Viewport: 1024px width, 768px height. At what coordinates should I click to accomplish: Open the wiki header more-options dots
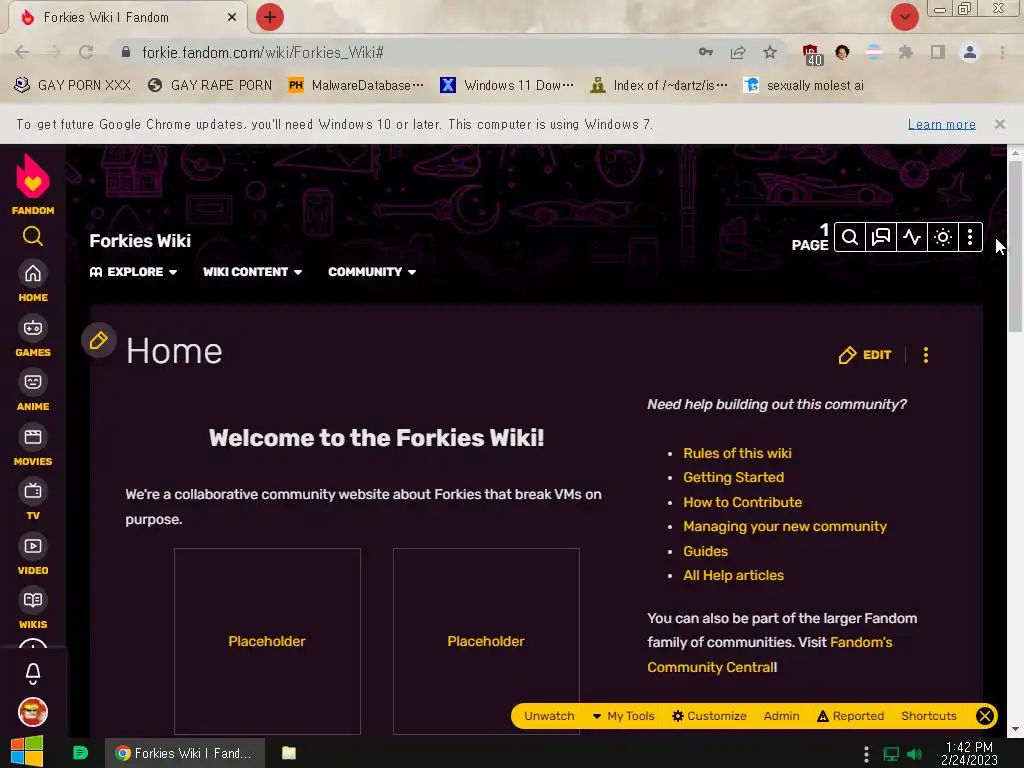pyautogui.click(x=970, y=237)
